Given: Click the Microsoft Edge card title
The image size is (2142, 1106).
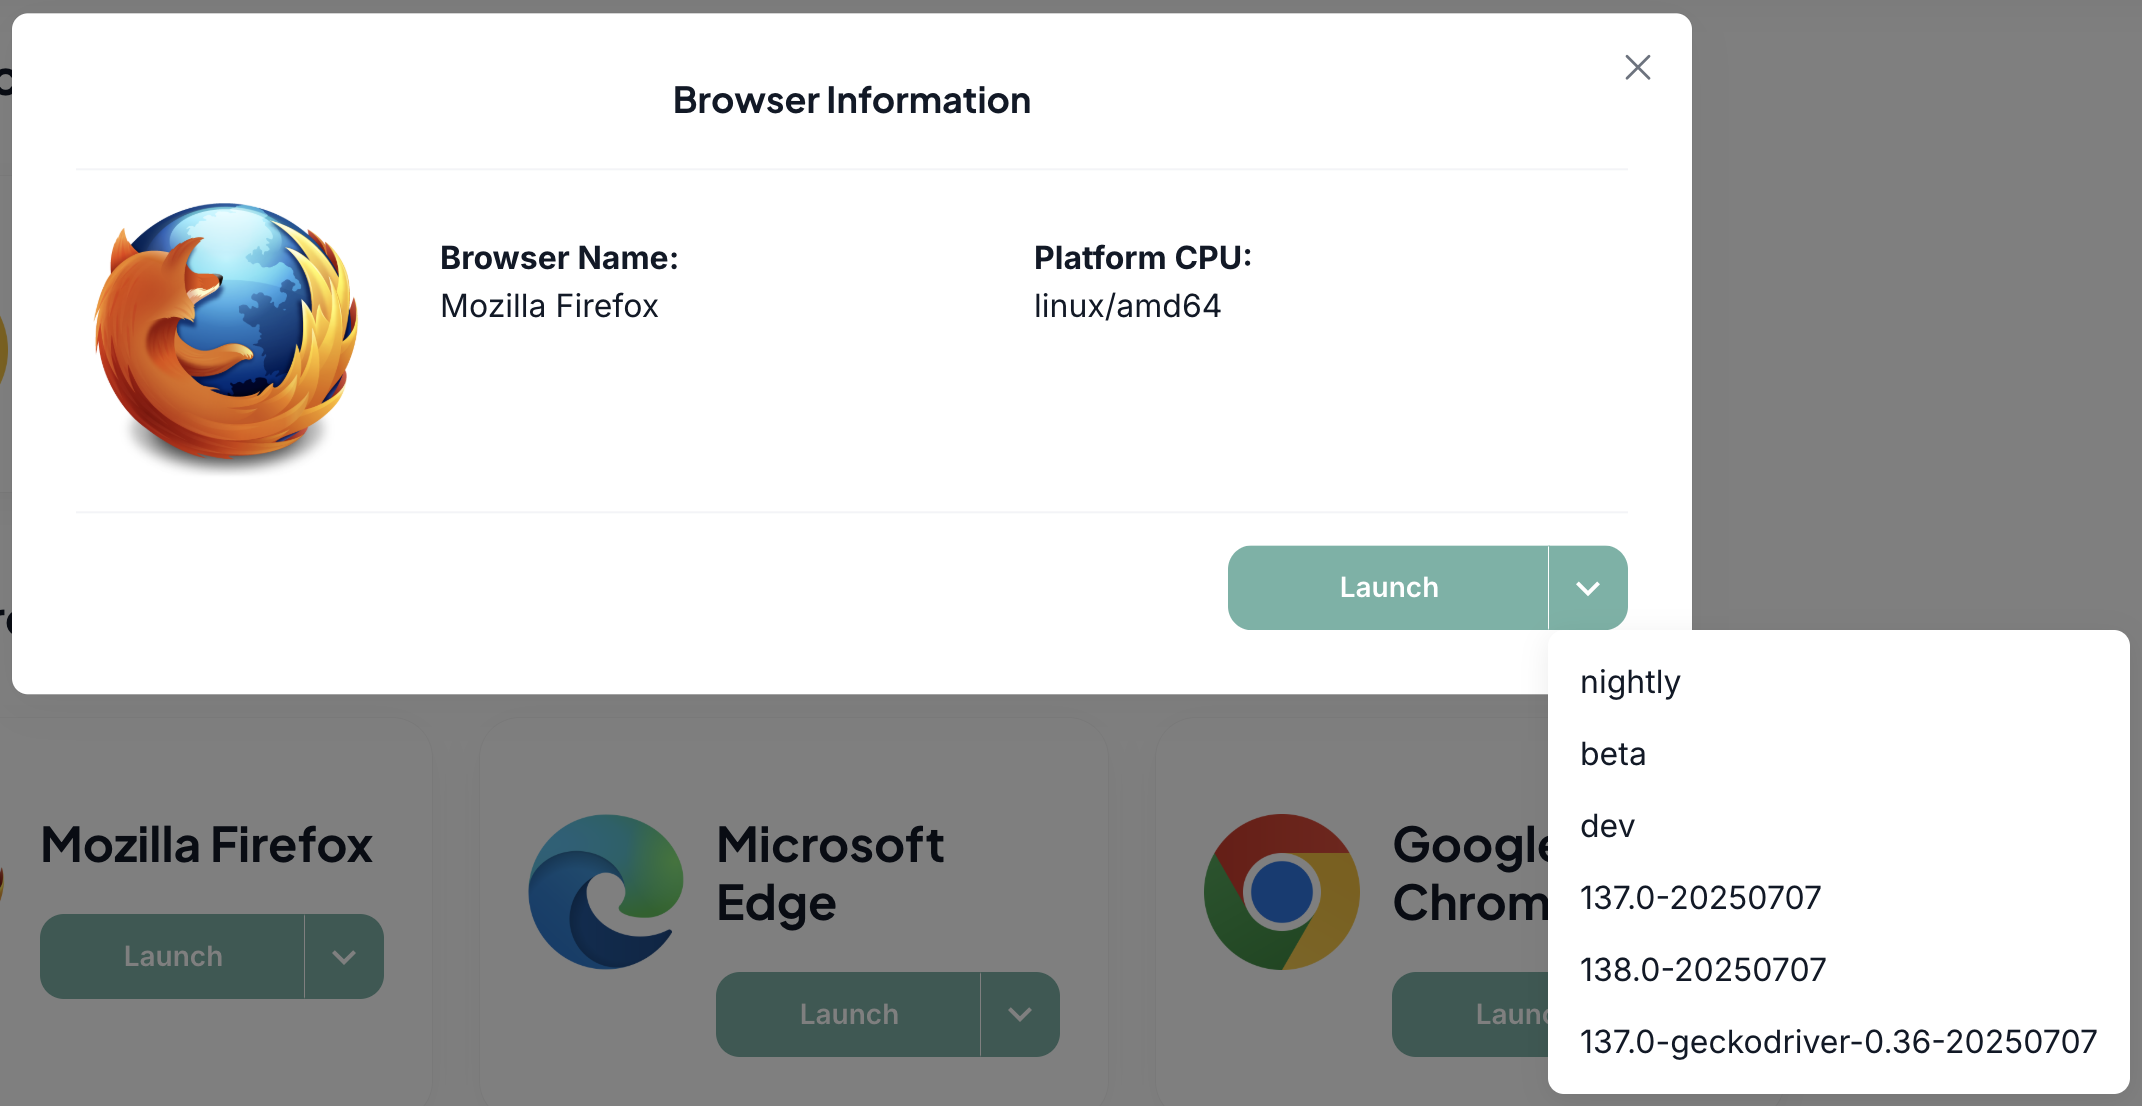Looking at the screenshot, I should 830,874.
